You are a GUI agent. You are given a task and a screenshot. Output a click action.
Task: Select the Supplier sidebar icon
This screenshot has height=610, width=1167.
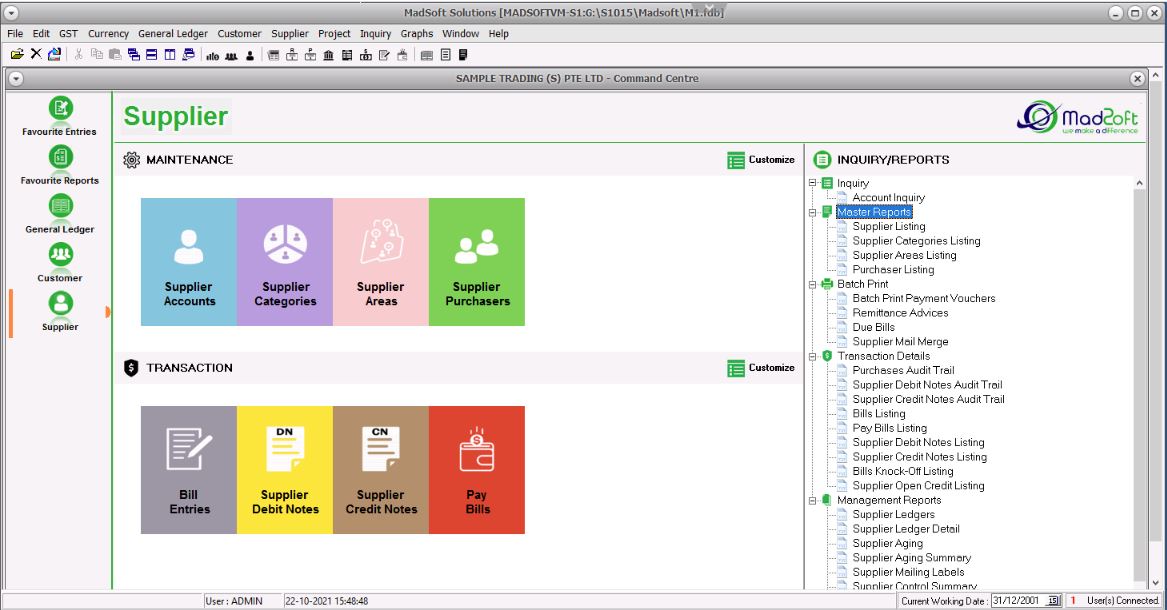[x=60, y=304]
